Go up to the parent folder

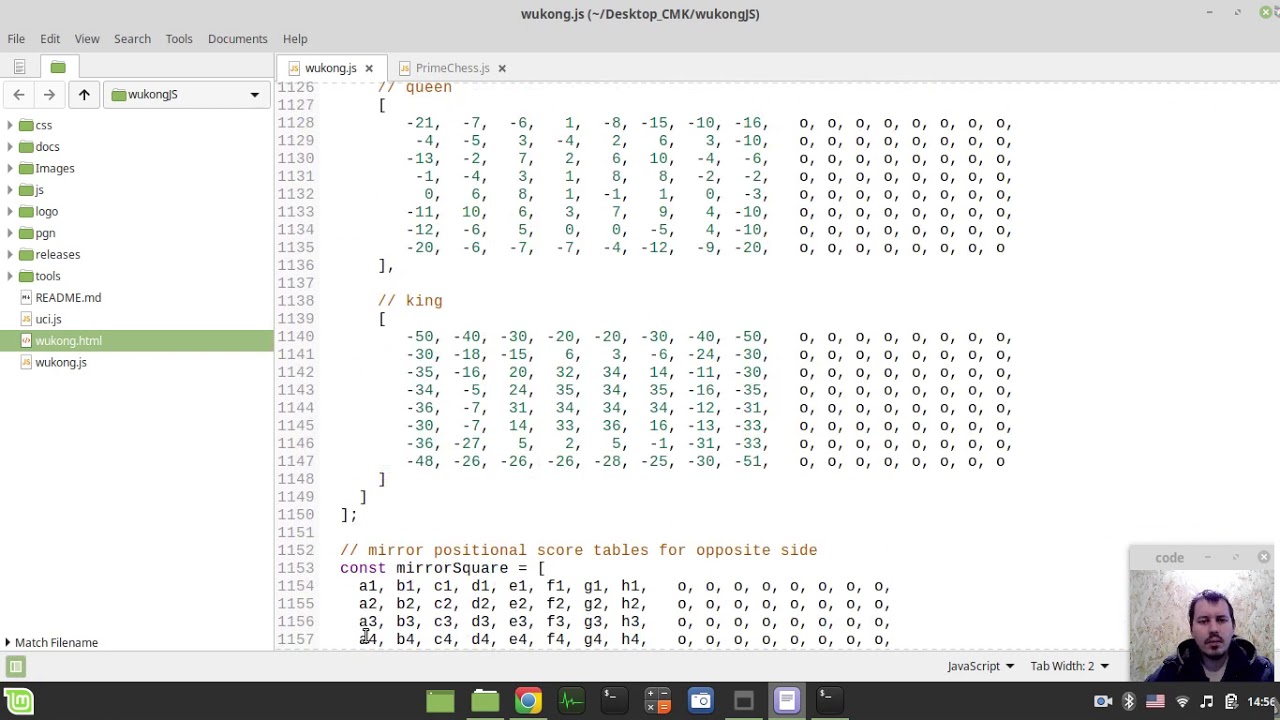(84, 94)
